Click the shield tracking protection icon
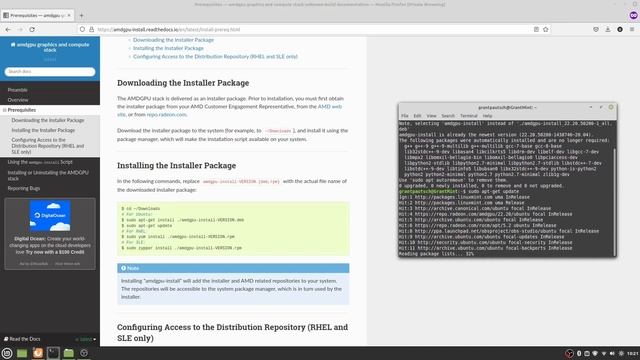Screen dimensions: 640x360 point(82,29)
